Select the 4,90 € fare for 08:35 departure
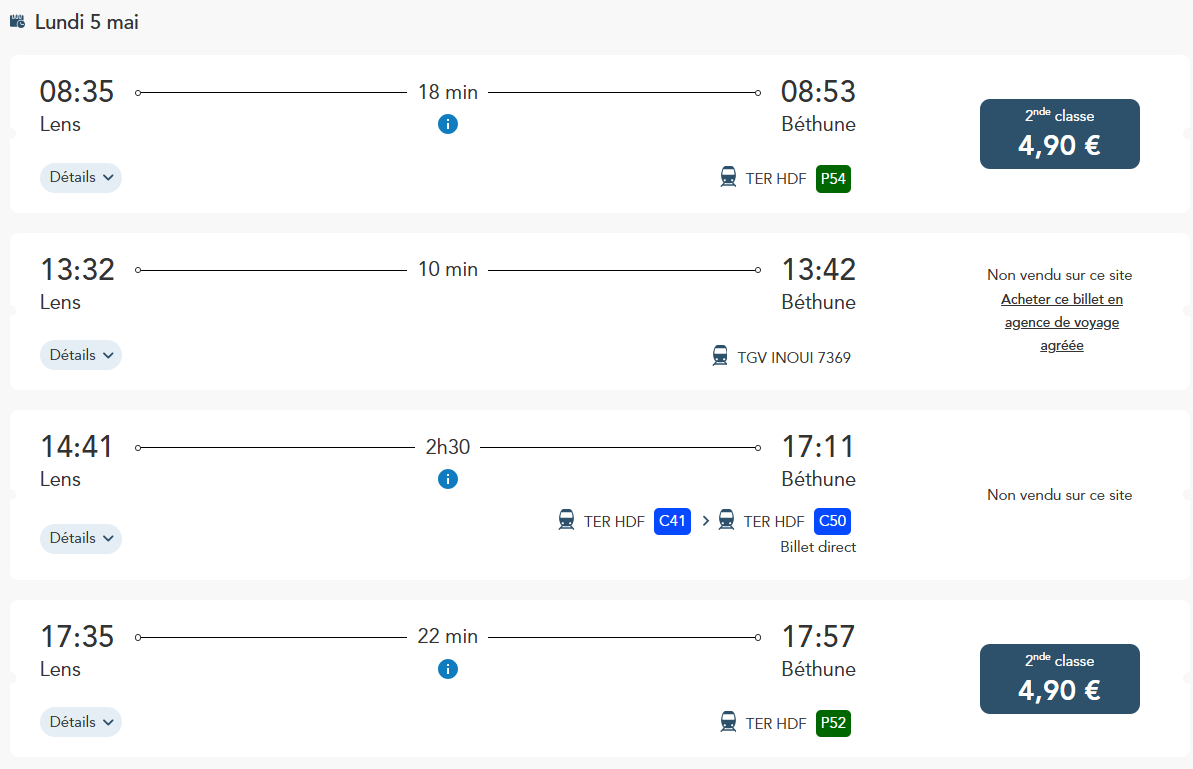This screenshot has height=769, width=1193. [x=1059, y=134]
